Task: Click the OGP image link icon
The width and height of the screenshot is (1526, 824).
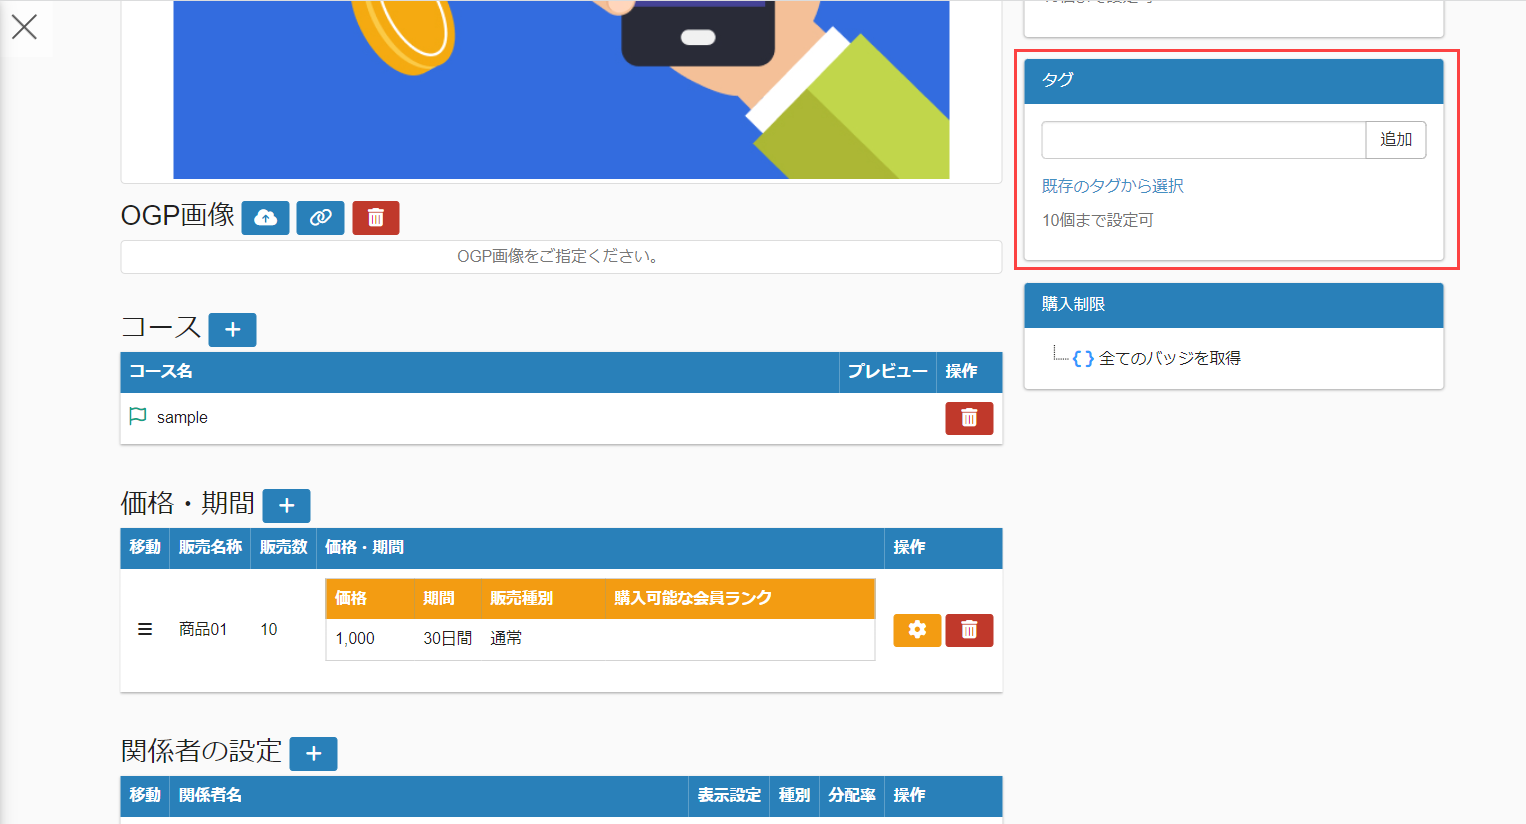Action: click(x=320, y=218)
